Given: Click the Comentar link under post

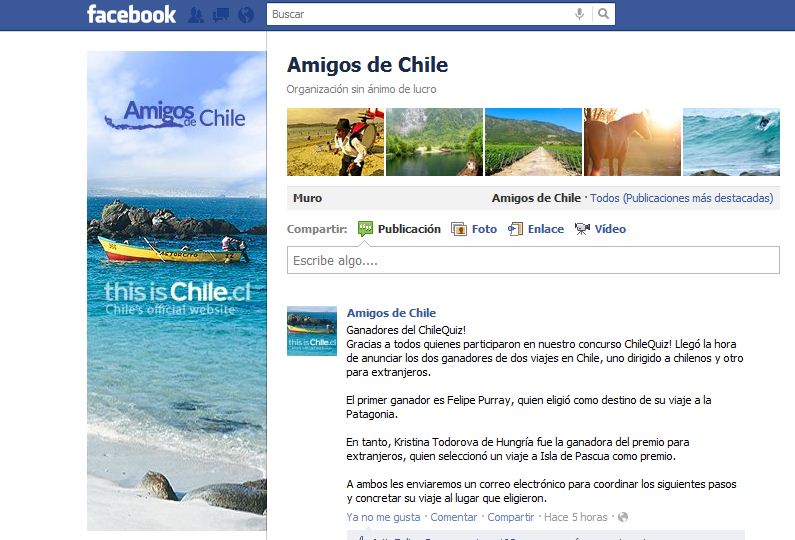Looking at the screenshot, I should 454,517.
